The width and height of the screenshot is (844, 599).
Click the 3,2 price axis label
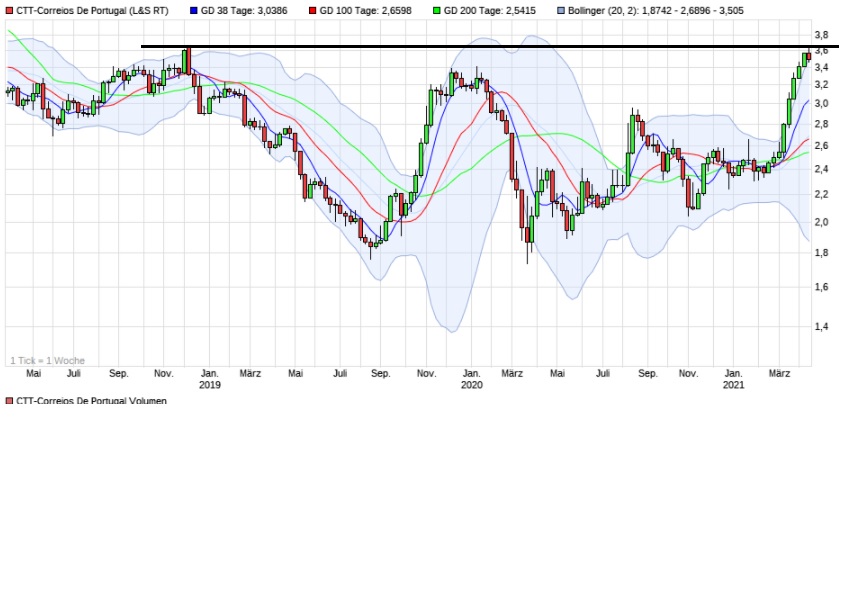coord(821,85)
